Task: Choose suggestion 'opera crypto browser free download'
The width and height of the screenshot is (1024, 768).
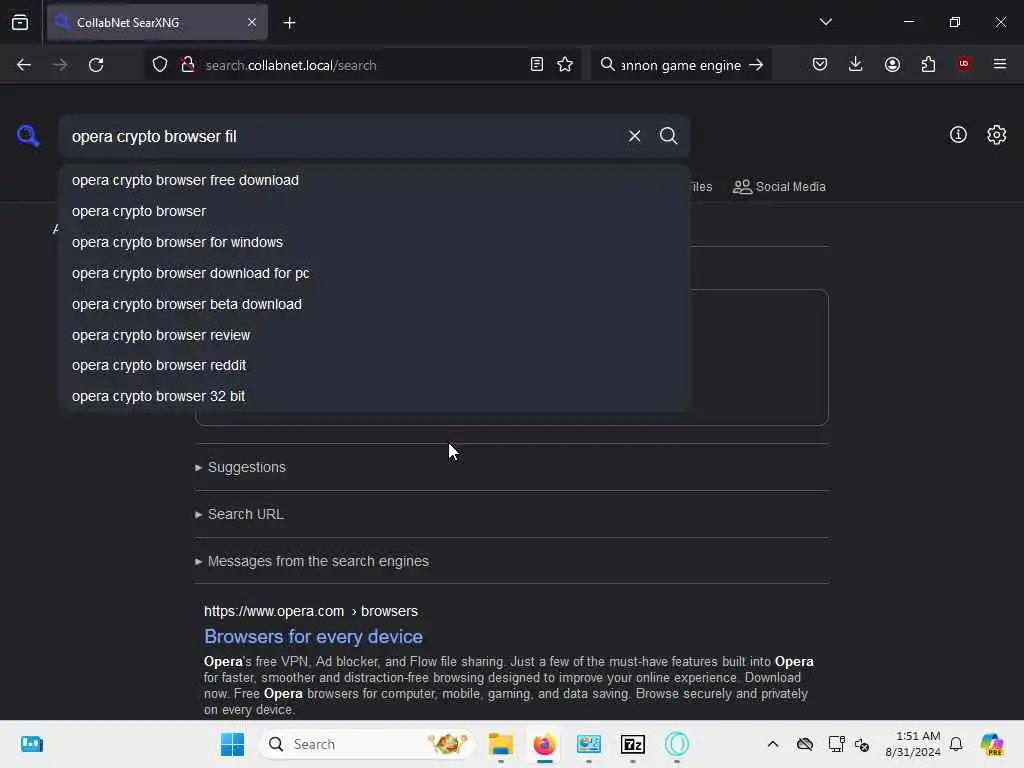Action: [374, 180]
